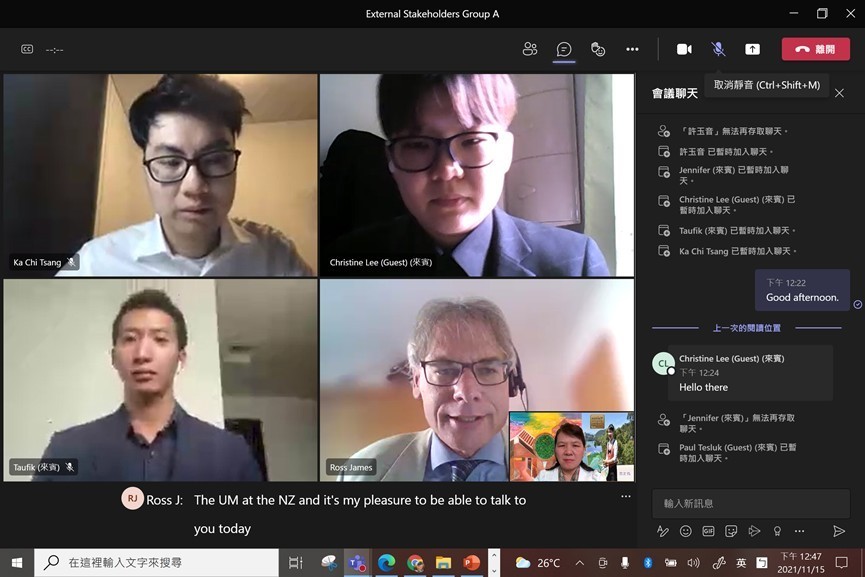Click the Windows taskbar search box
Screen dimensions: 865x577
[x=157, y=563]
